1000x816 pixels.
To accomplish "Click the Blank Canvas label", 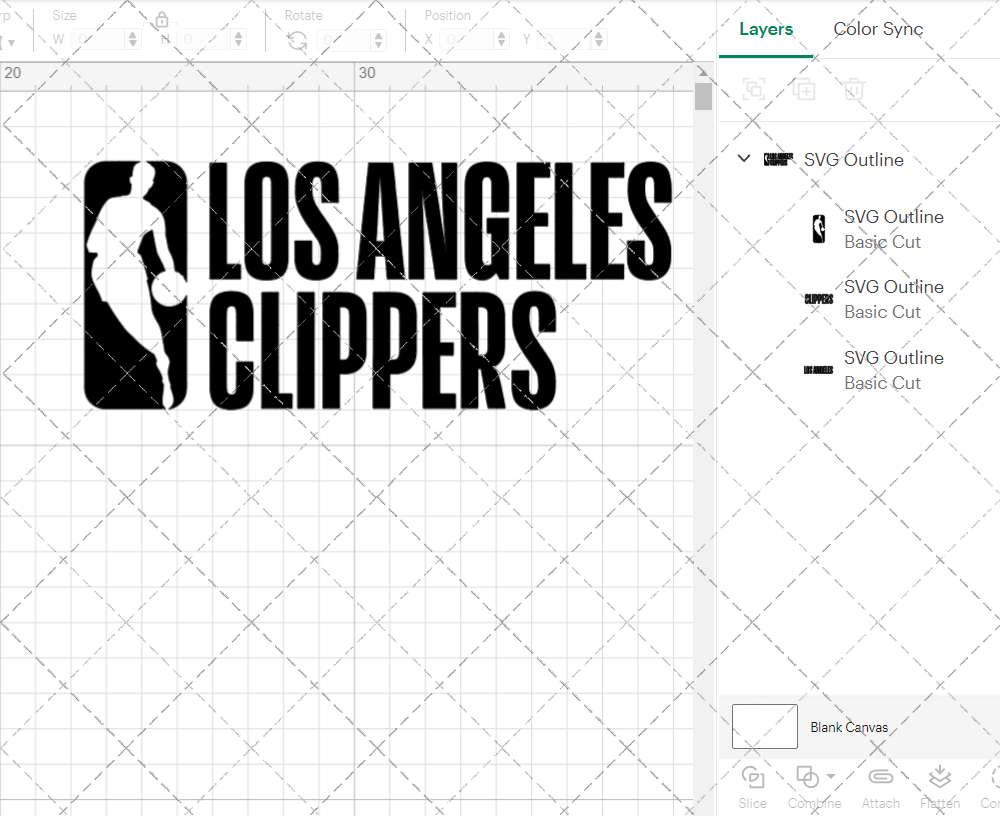I will 849,727.
